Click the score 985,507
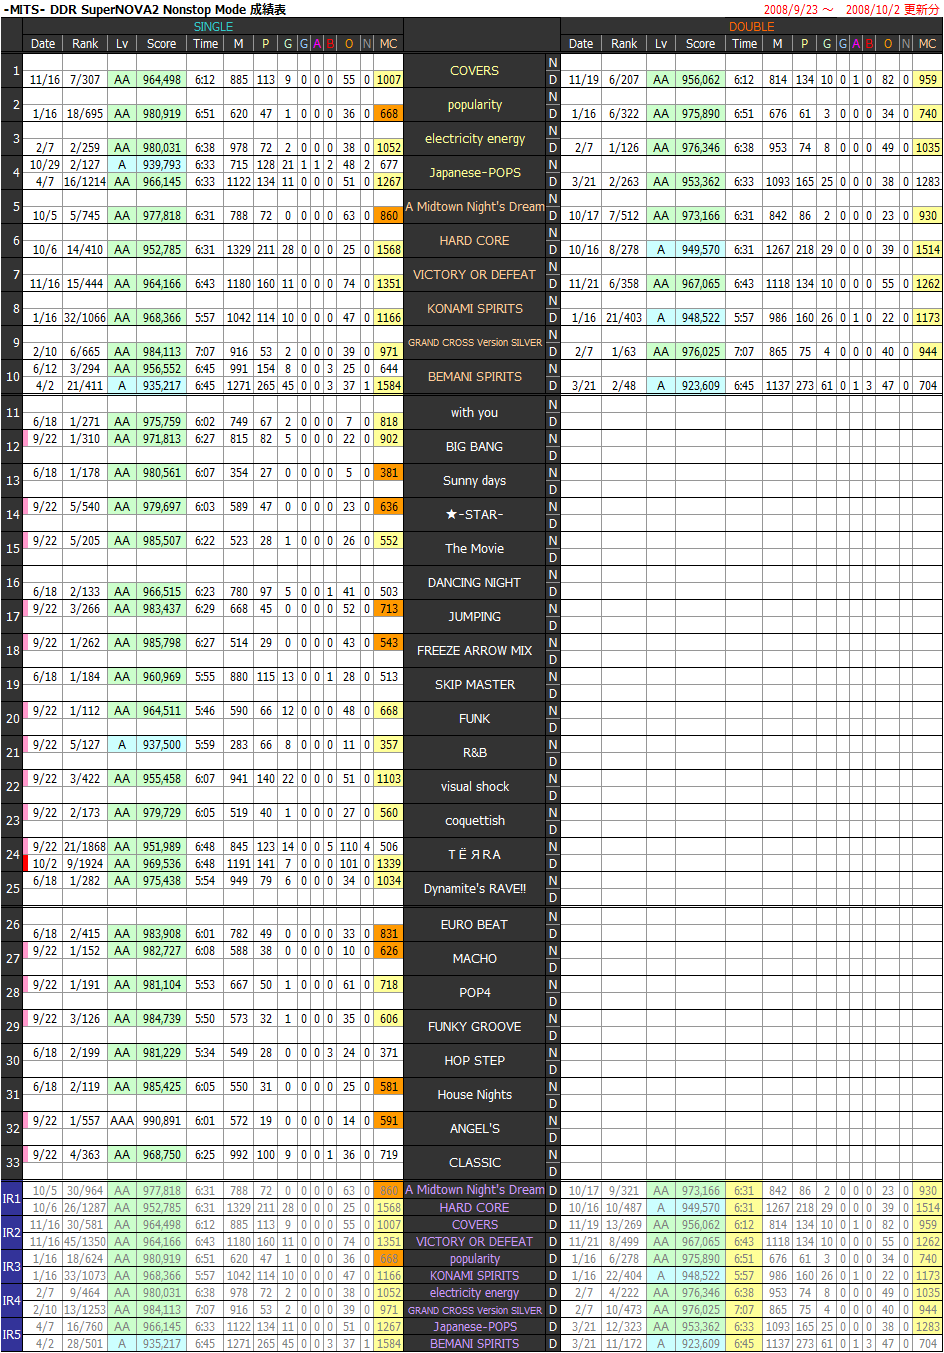Image resolution: width=944 pixels, height=1353 pixels. click(x=161, y=541)
